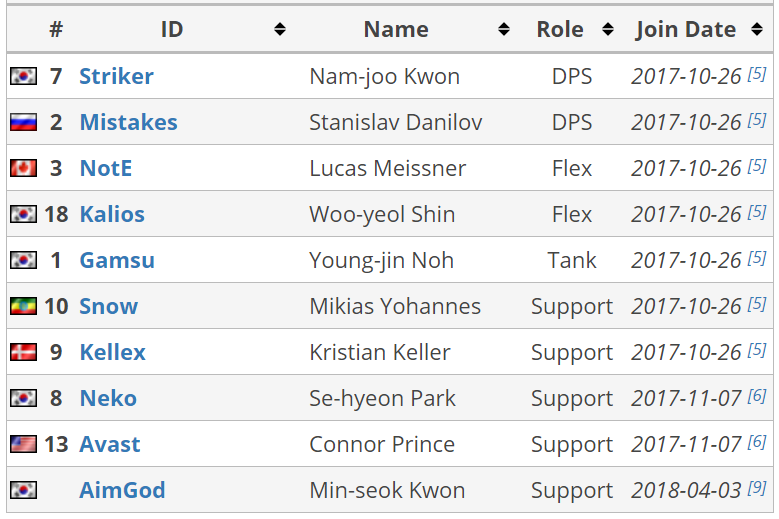Open Mistakes player page

pos(129,122)
